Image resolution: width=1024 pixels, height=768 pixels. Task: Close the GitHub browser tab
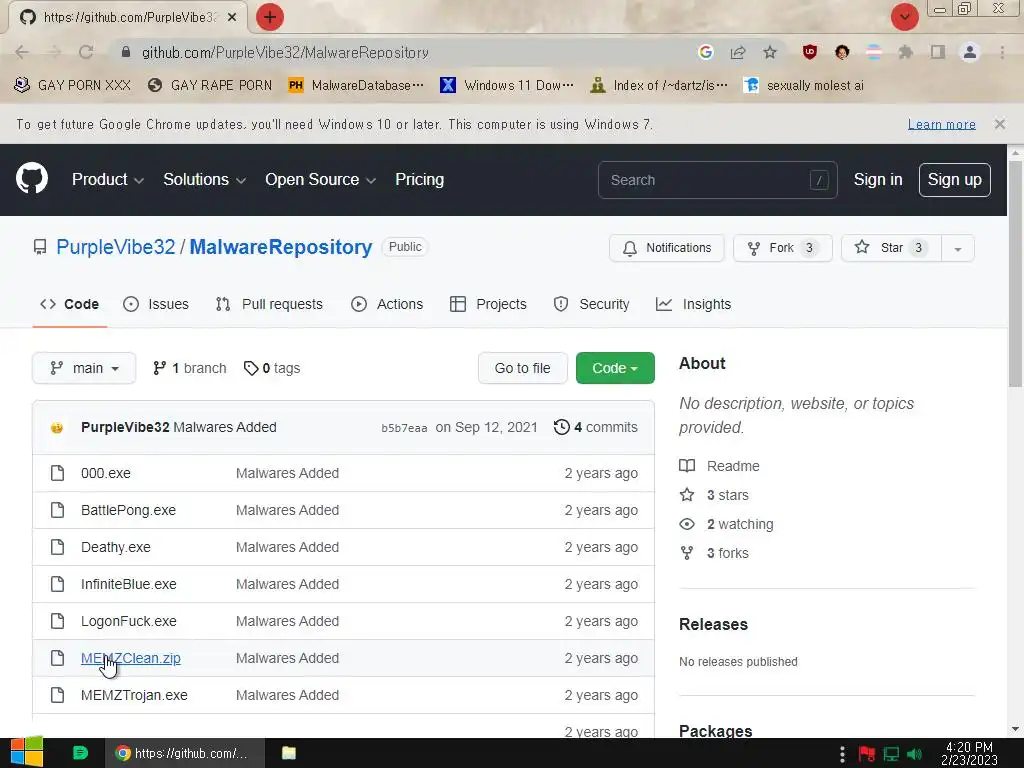232,18
